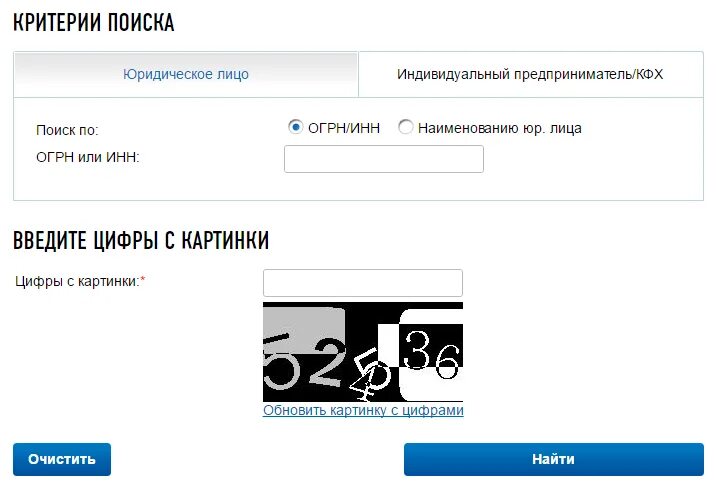Screen dimensions: 718x483
Task: Refresh captcha via Обновить картинку с цифрами
Action: coord(363,410)
